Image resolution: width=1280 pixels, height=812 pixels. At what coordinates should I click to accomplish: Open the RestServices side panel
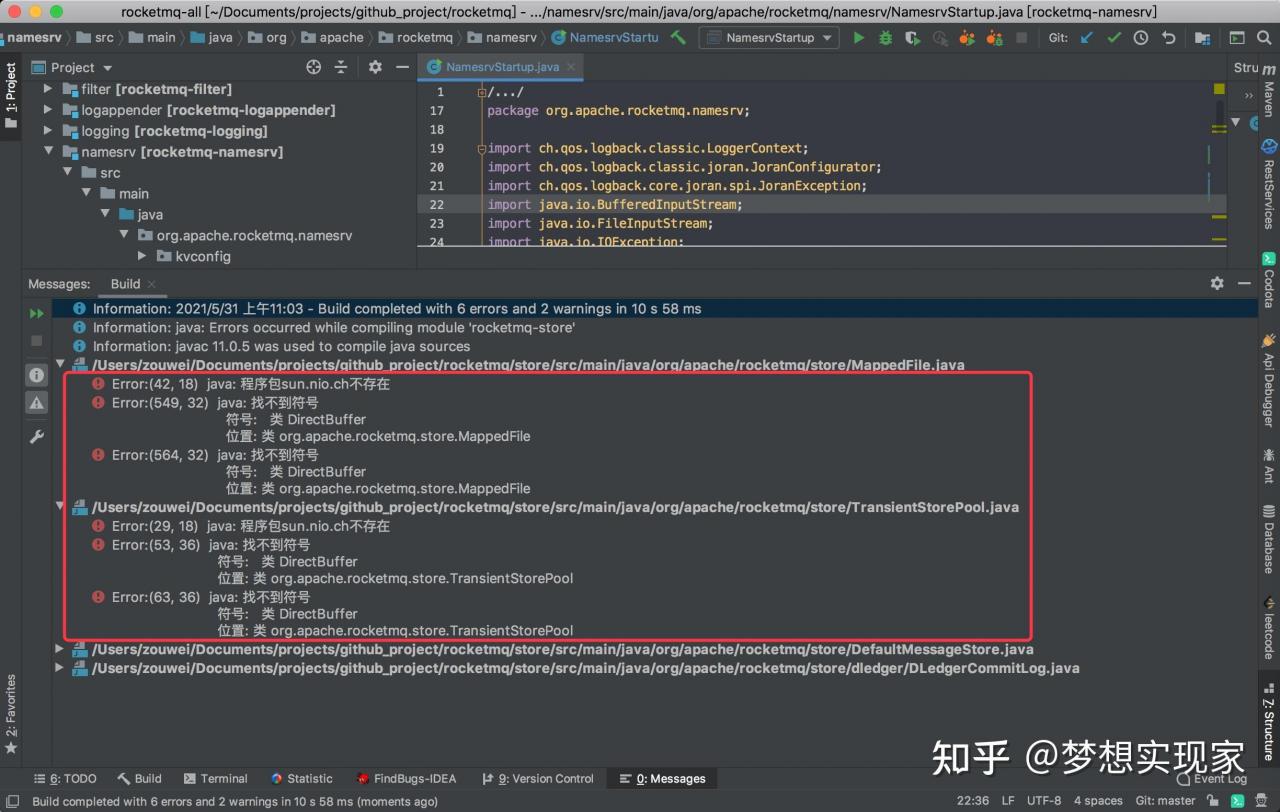(x=1269, y=184)
